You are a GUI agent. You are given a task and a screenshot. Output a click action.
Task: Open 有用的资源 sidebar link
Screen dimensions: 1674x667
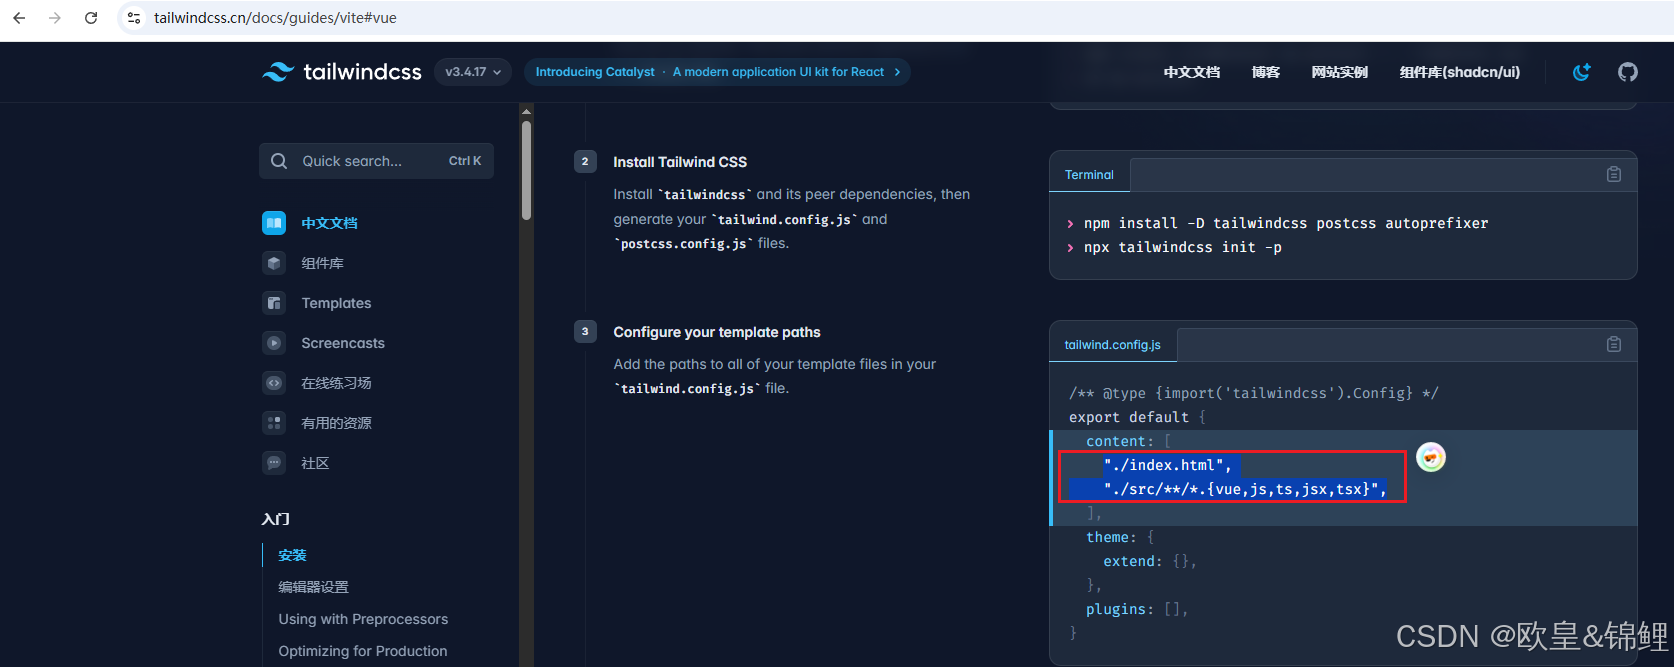pyautogui.click(x=336, y=423)
